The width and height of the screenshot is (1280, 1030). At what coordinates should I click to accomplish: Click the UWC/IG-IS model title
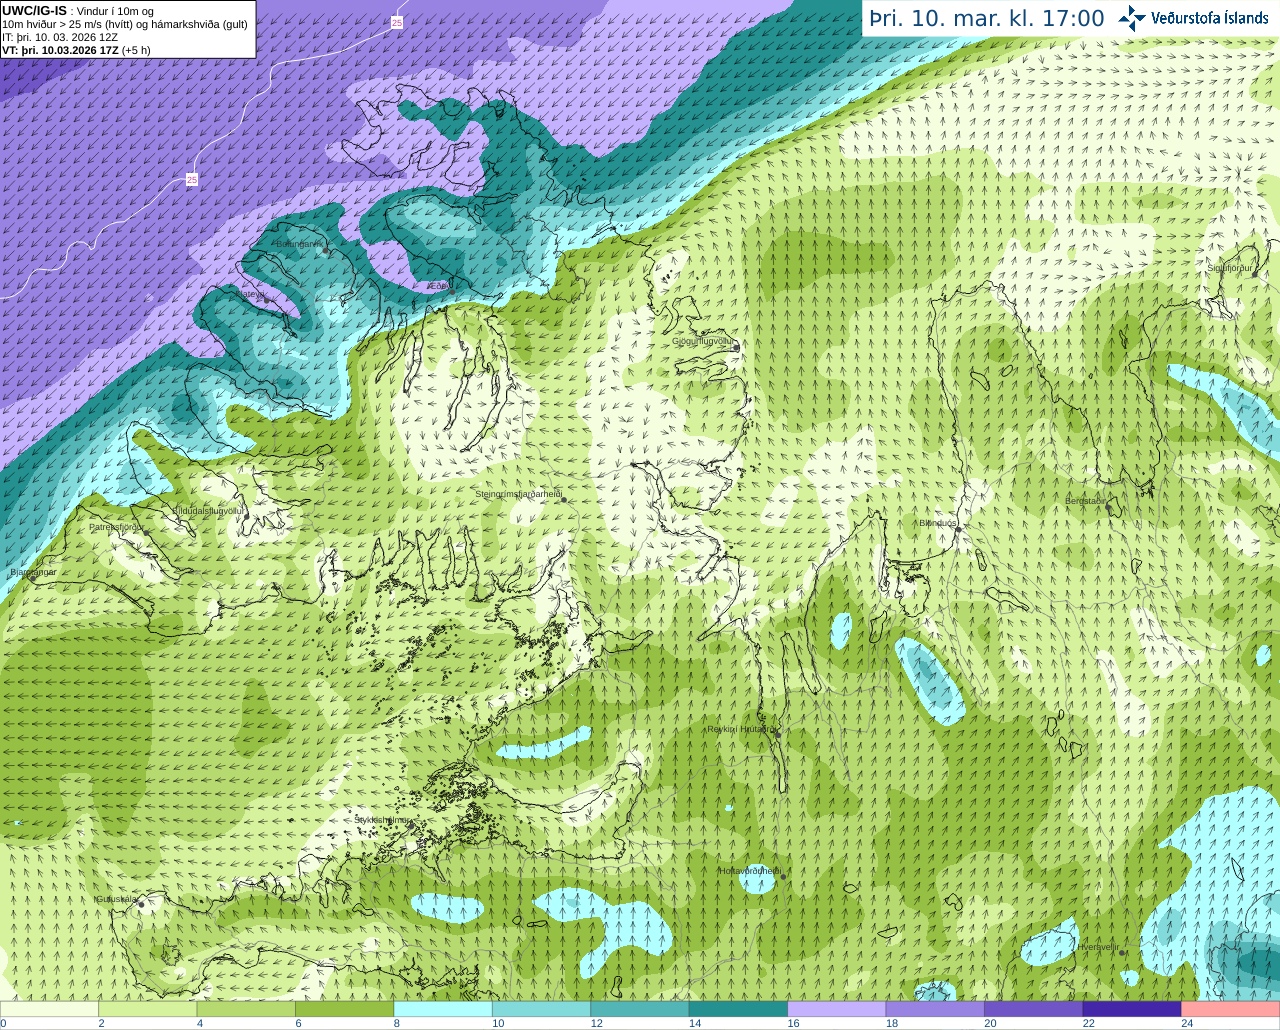[35, 11]
